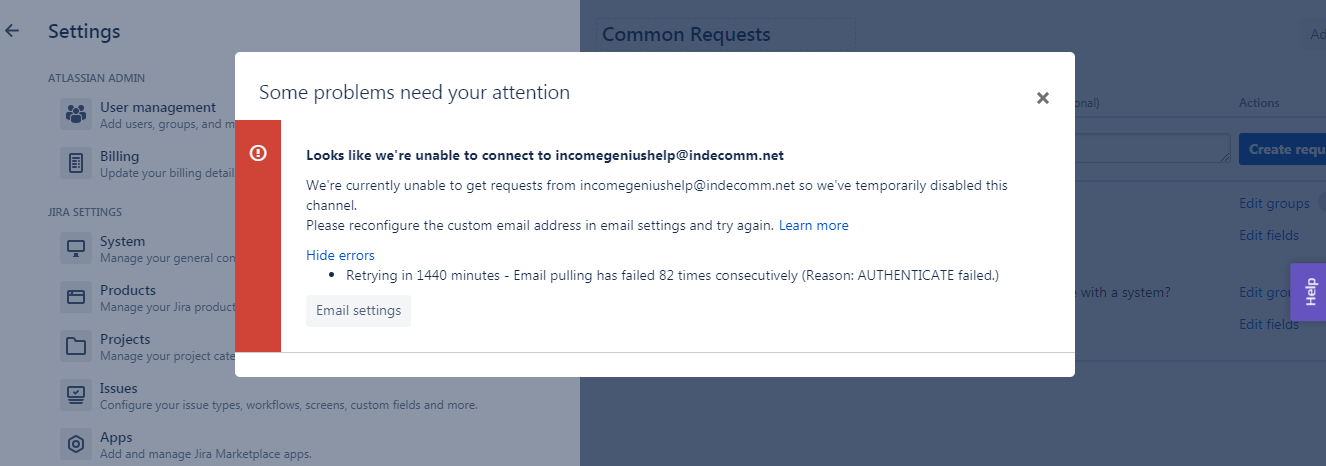This screenshot has width=1326, height=466.
Task: Open the Learn more link
Action: (x=814, y=225)
